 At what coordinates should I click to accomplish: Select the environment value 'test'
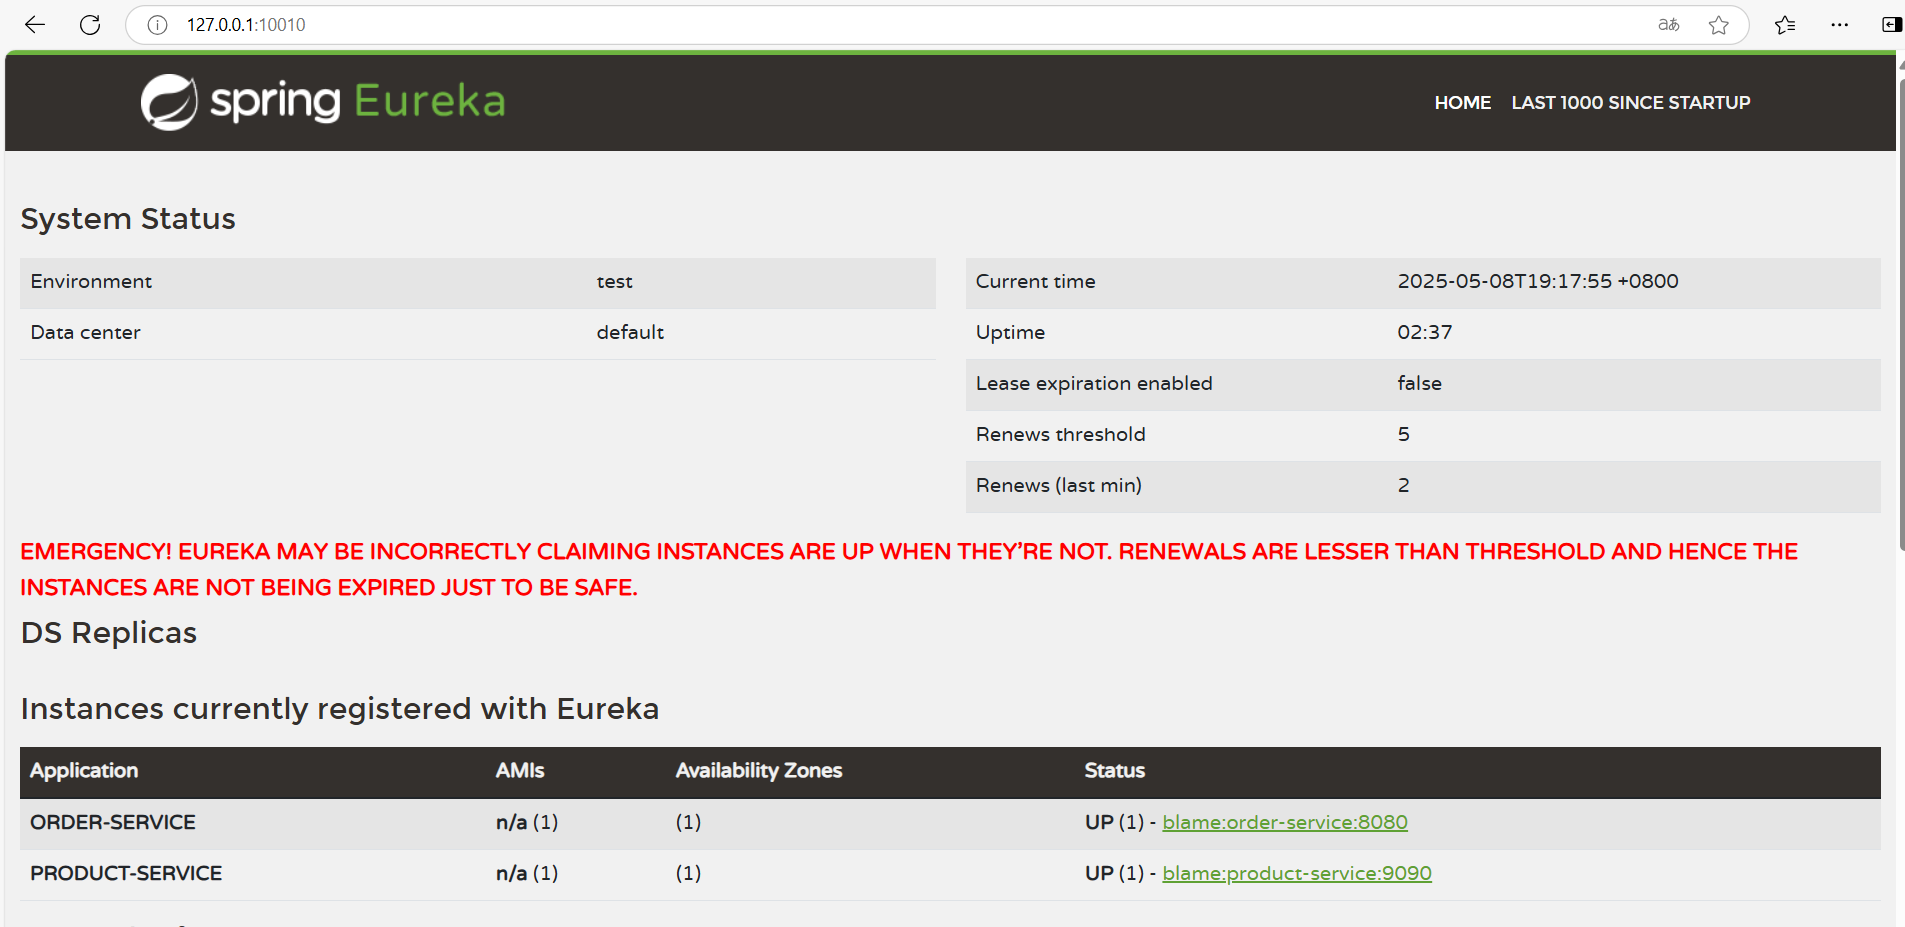point(614,282)
